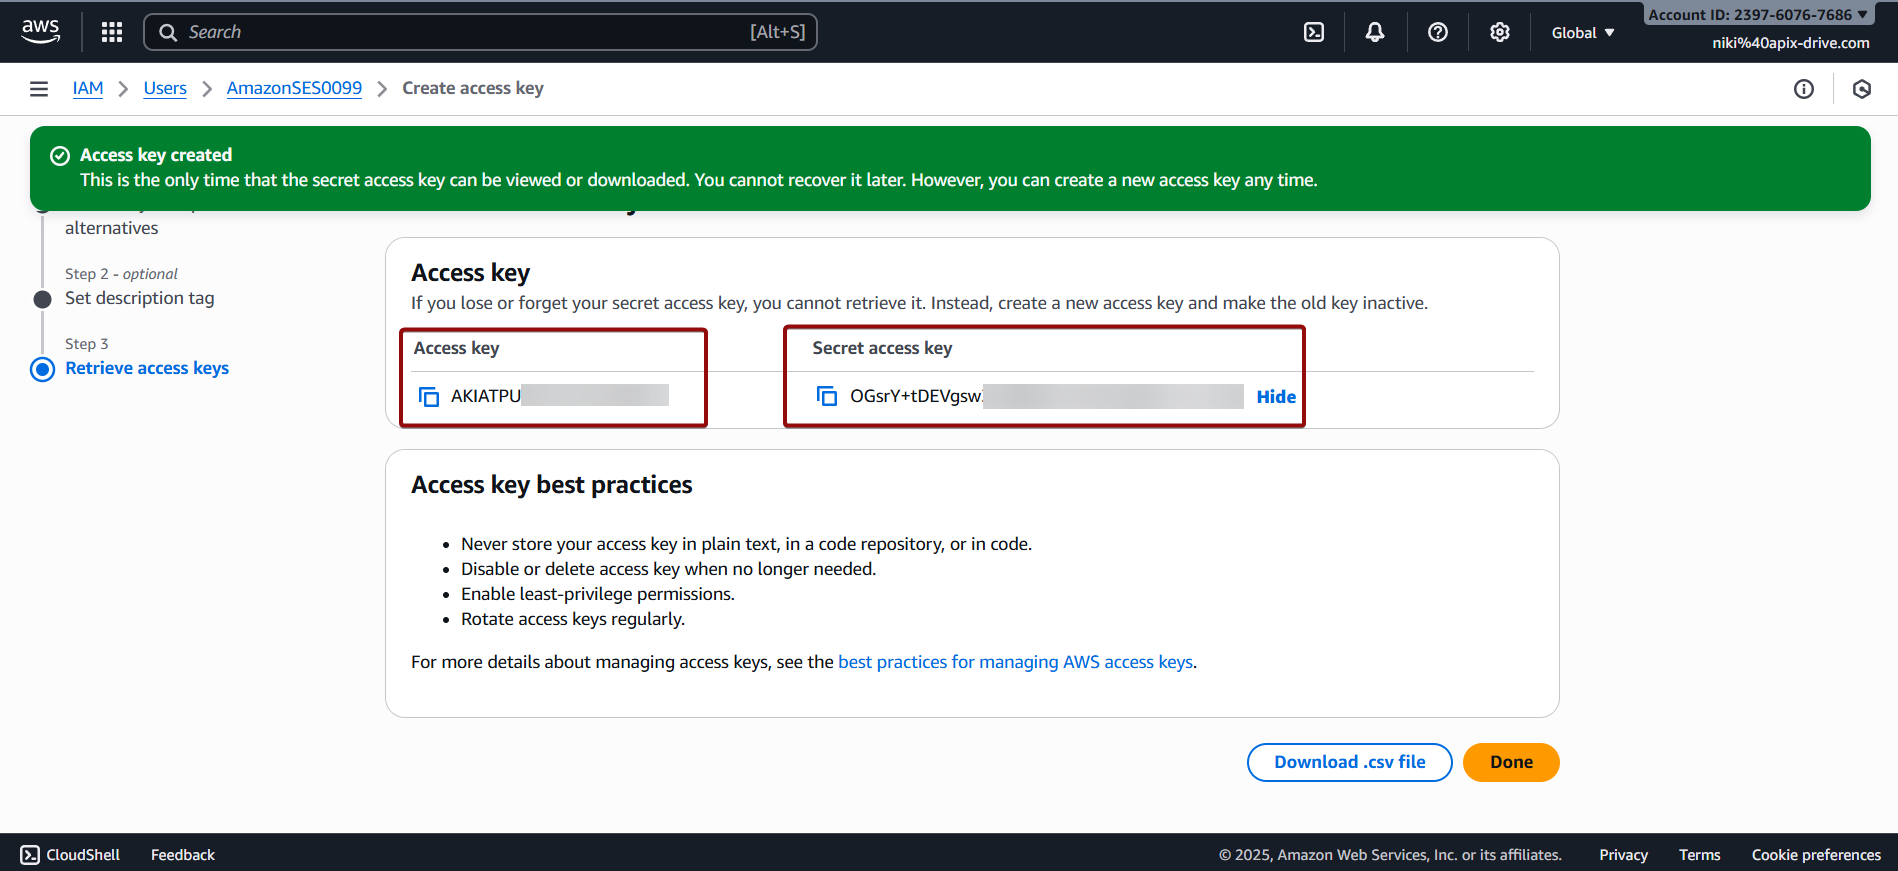Toggle the side navigation hamburger menu

point(39,89)
